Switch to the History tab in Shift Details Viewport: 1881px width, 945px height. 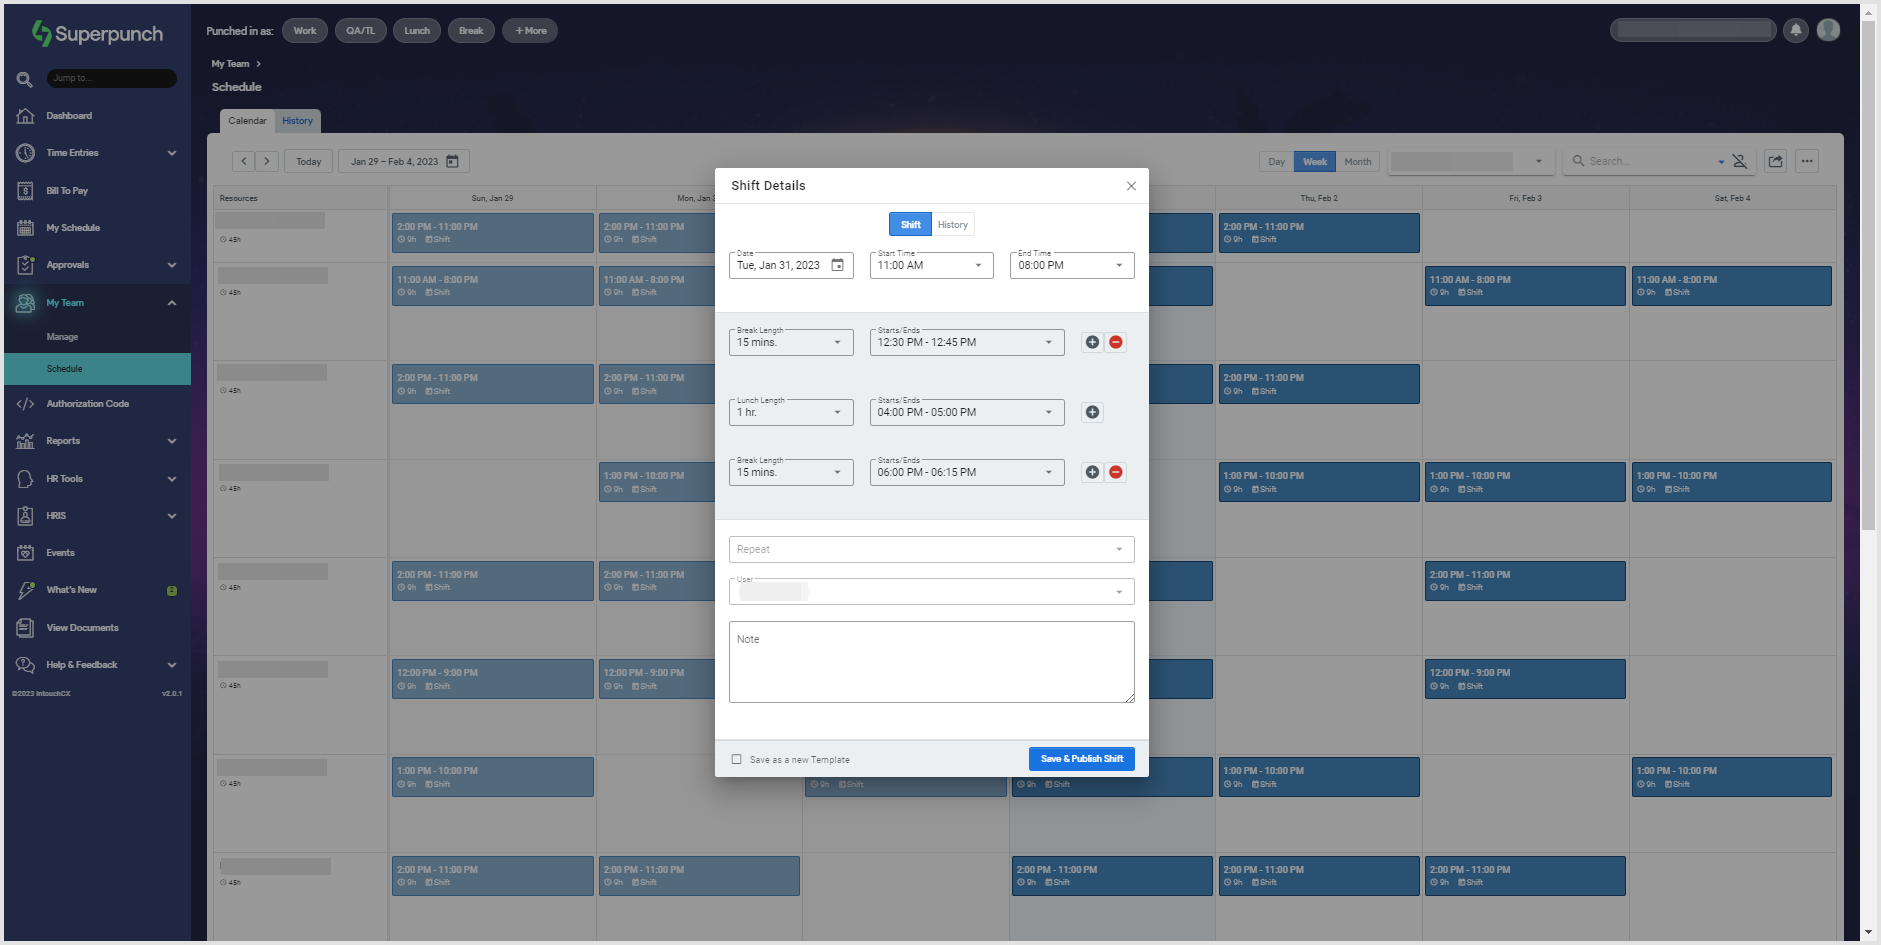point(951,223)
